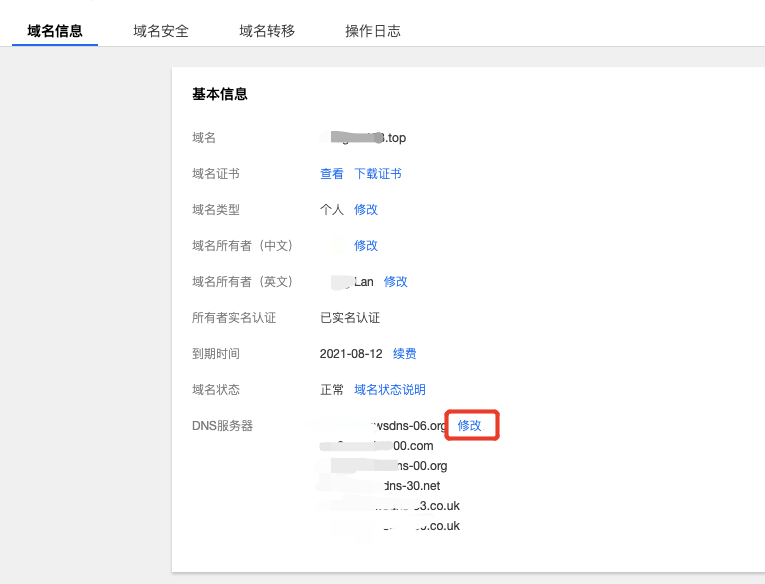The height and width of the screenshot is (584, 765).
Task: Click 修改 next to DNS服务器
Action: point(470,426)
